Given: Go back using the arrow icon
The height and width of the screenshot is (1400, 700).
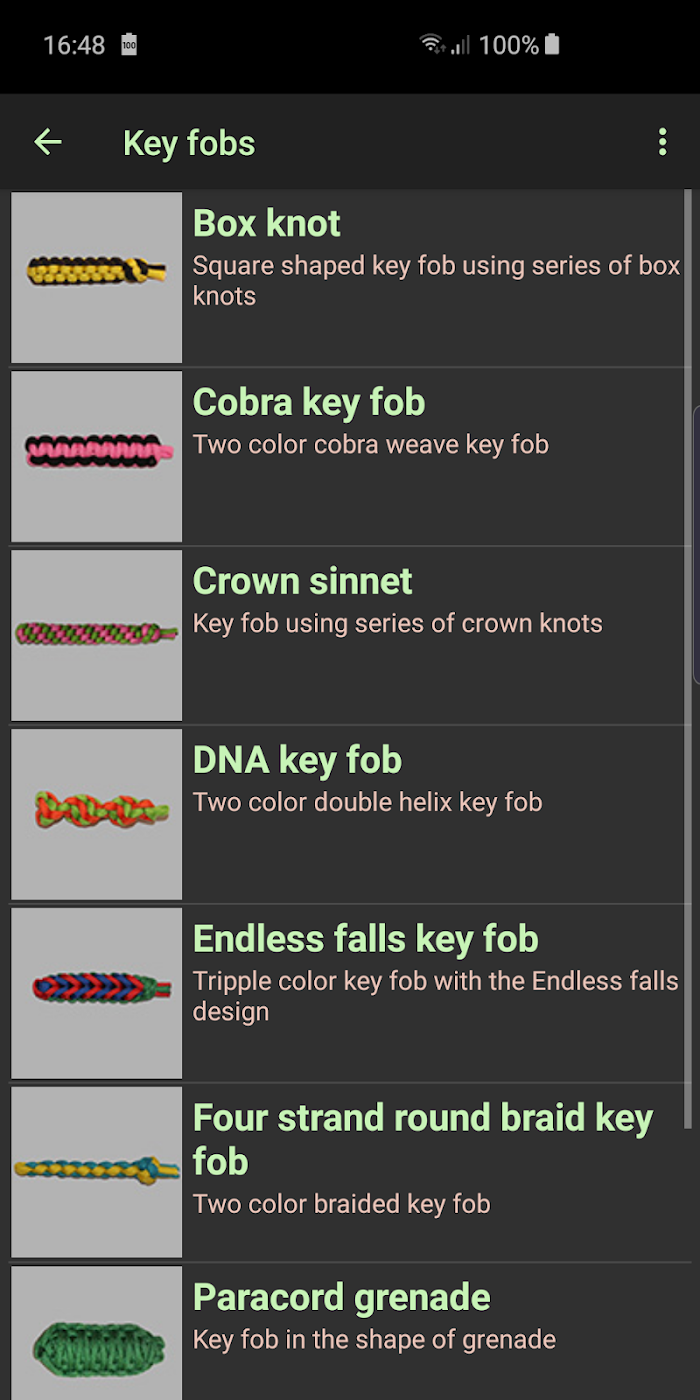Looking at the screenshot, I should (48, 142).
